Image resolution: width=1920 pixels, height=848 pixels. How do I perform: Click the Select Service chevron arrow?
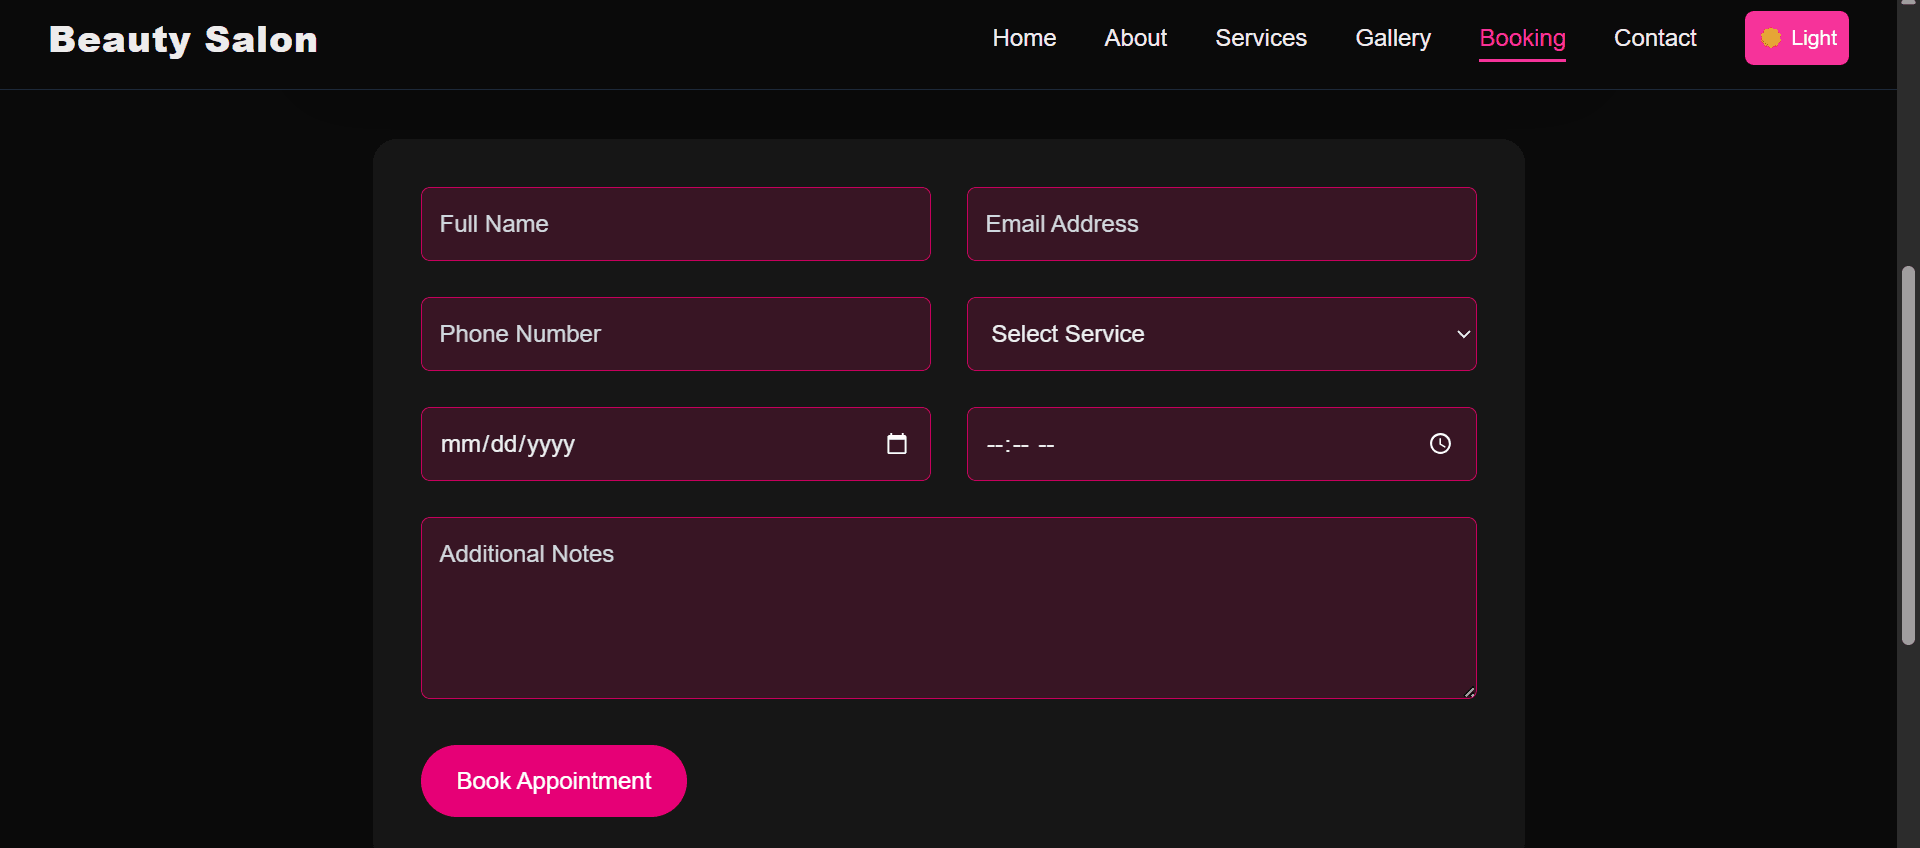1463,334
